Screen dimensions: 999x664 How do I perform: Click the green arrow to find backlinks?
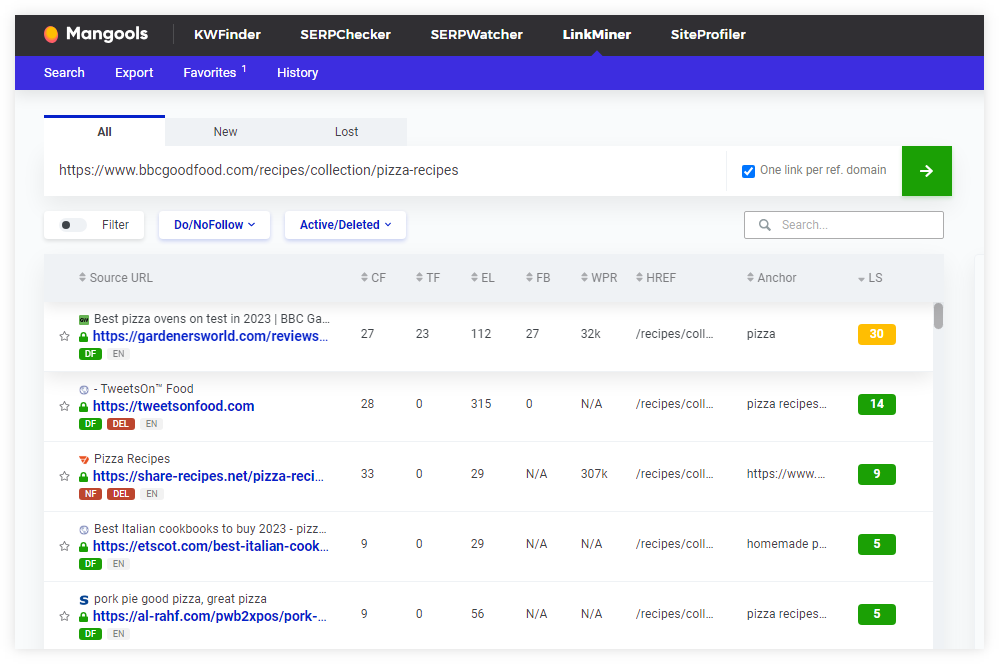926,171
